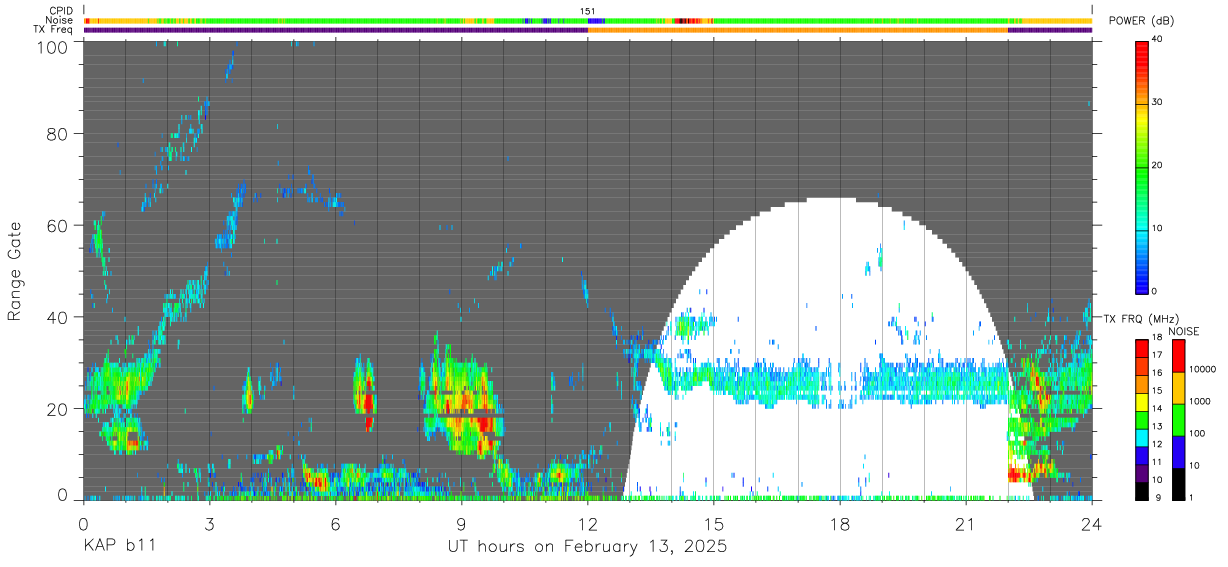Click the 18 label on TX frequency legend
This screenshot has width=1228, height=567.
1158,337
